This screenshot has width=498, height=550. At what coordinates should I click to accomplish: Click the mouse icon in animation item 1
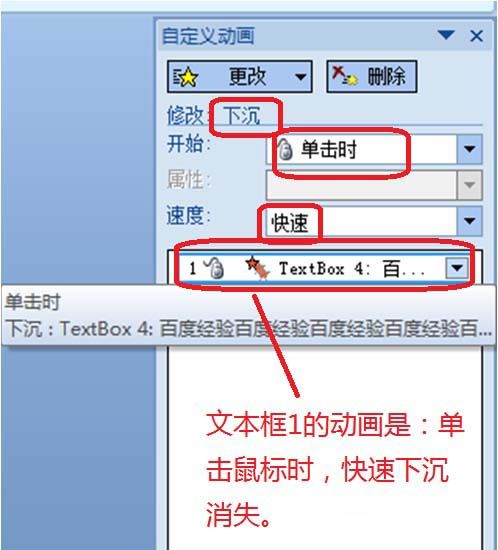click(214, 268)
